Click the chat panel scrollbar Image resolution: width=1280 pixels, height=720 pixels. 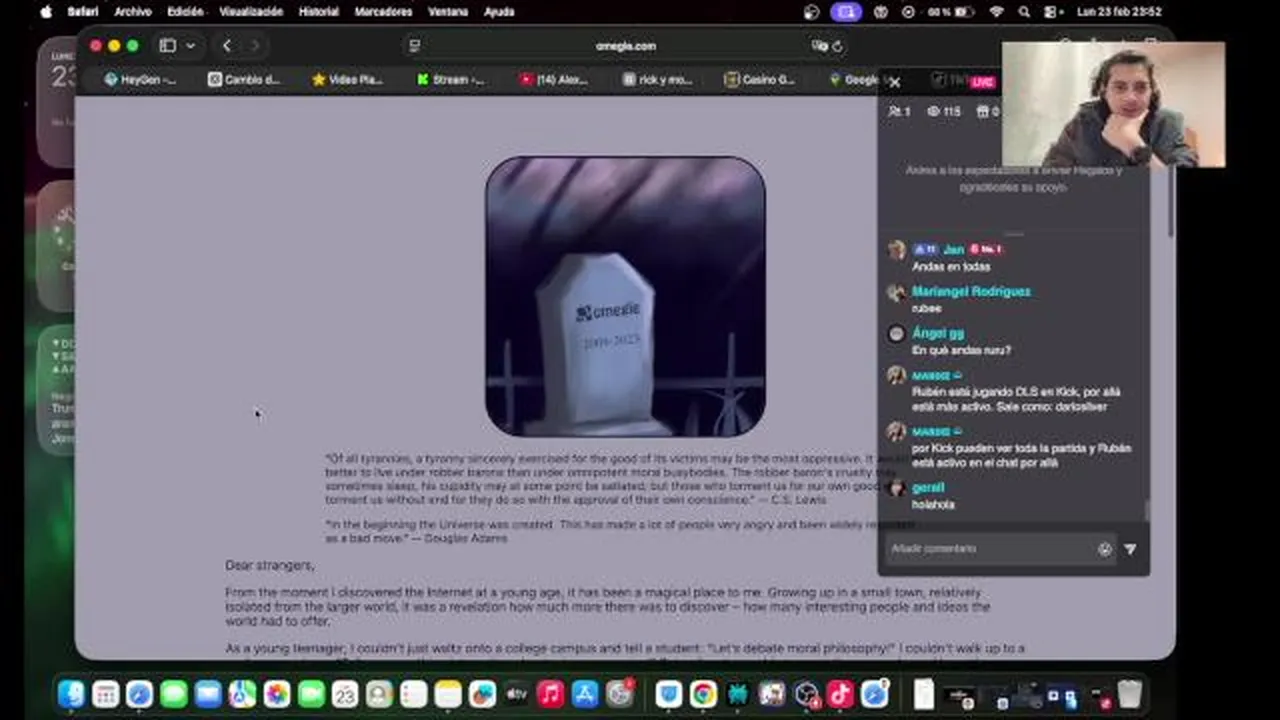point(1147,510)
